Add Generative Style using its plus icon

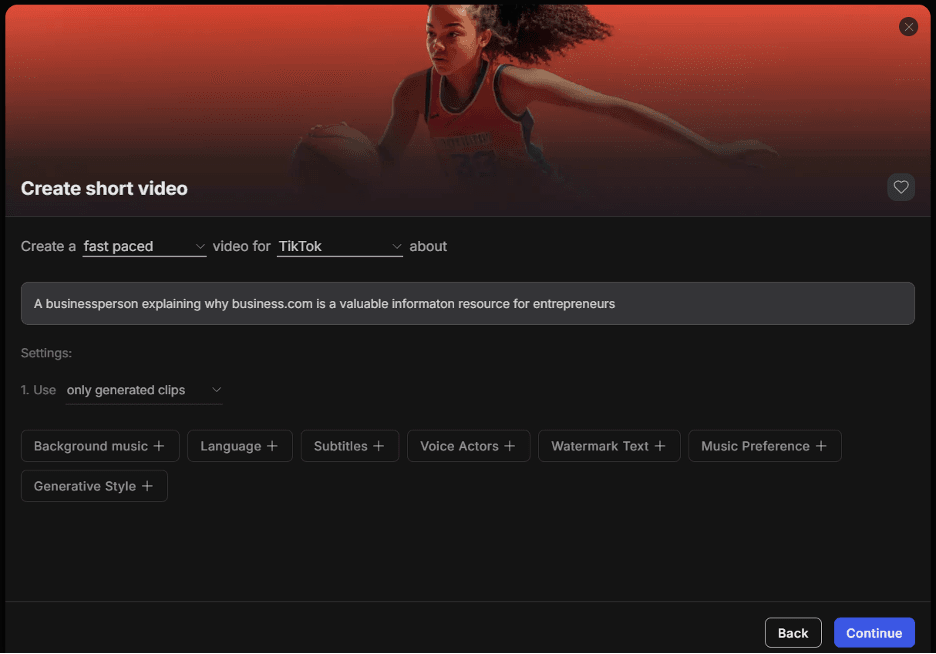click(x=147, y=486)
